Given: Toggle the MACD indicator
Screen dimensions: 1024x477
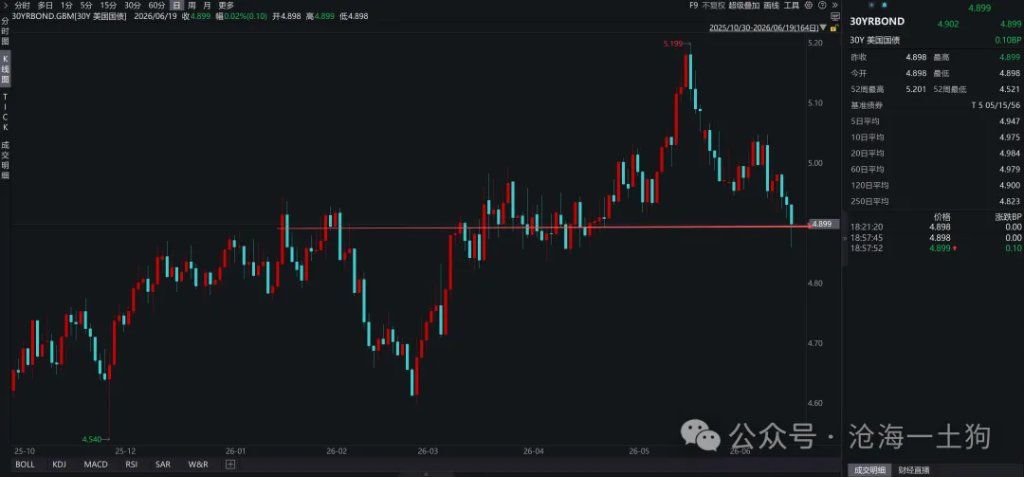Looking at the screenshot, I should click(96, 465).
